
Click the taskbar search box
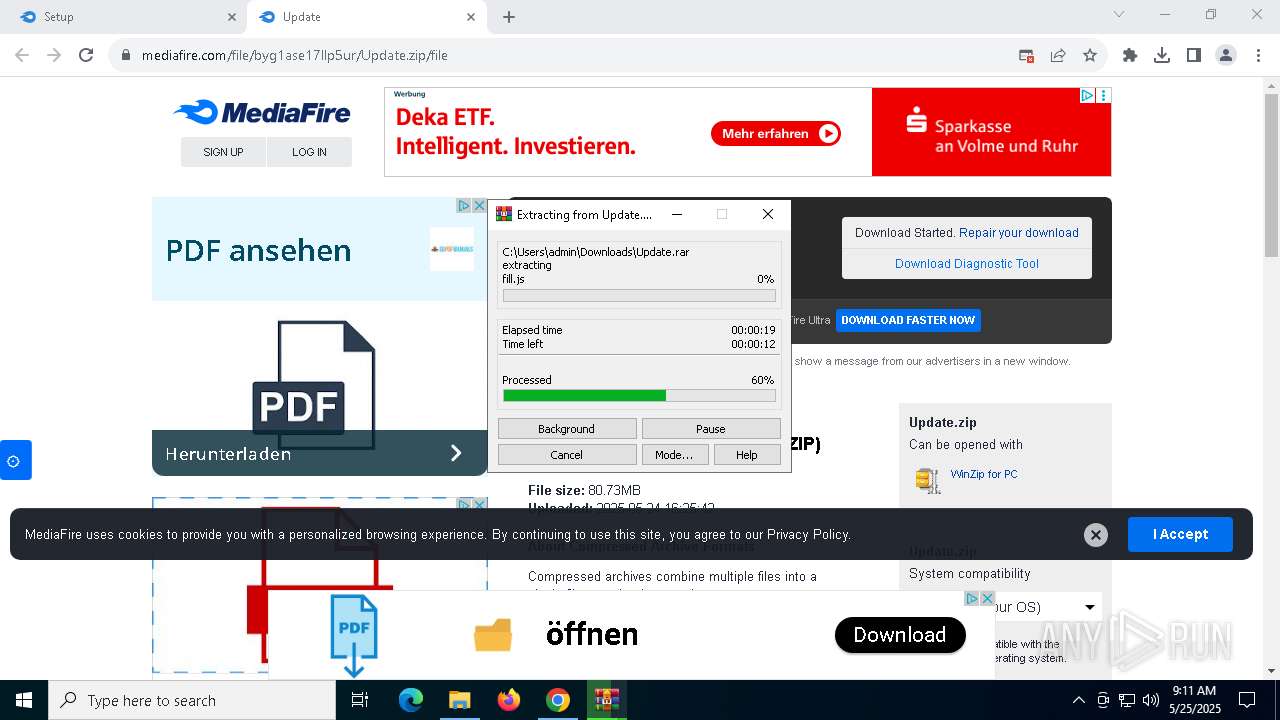192,700
